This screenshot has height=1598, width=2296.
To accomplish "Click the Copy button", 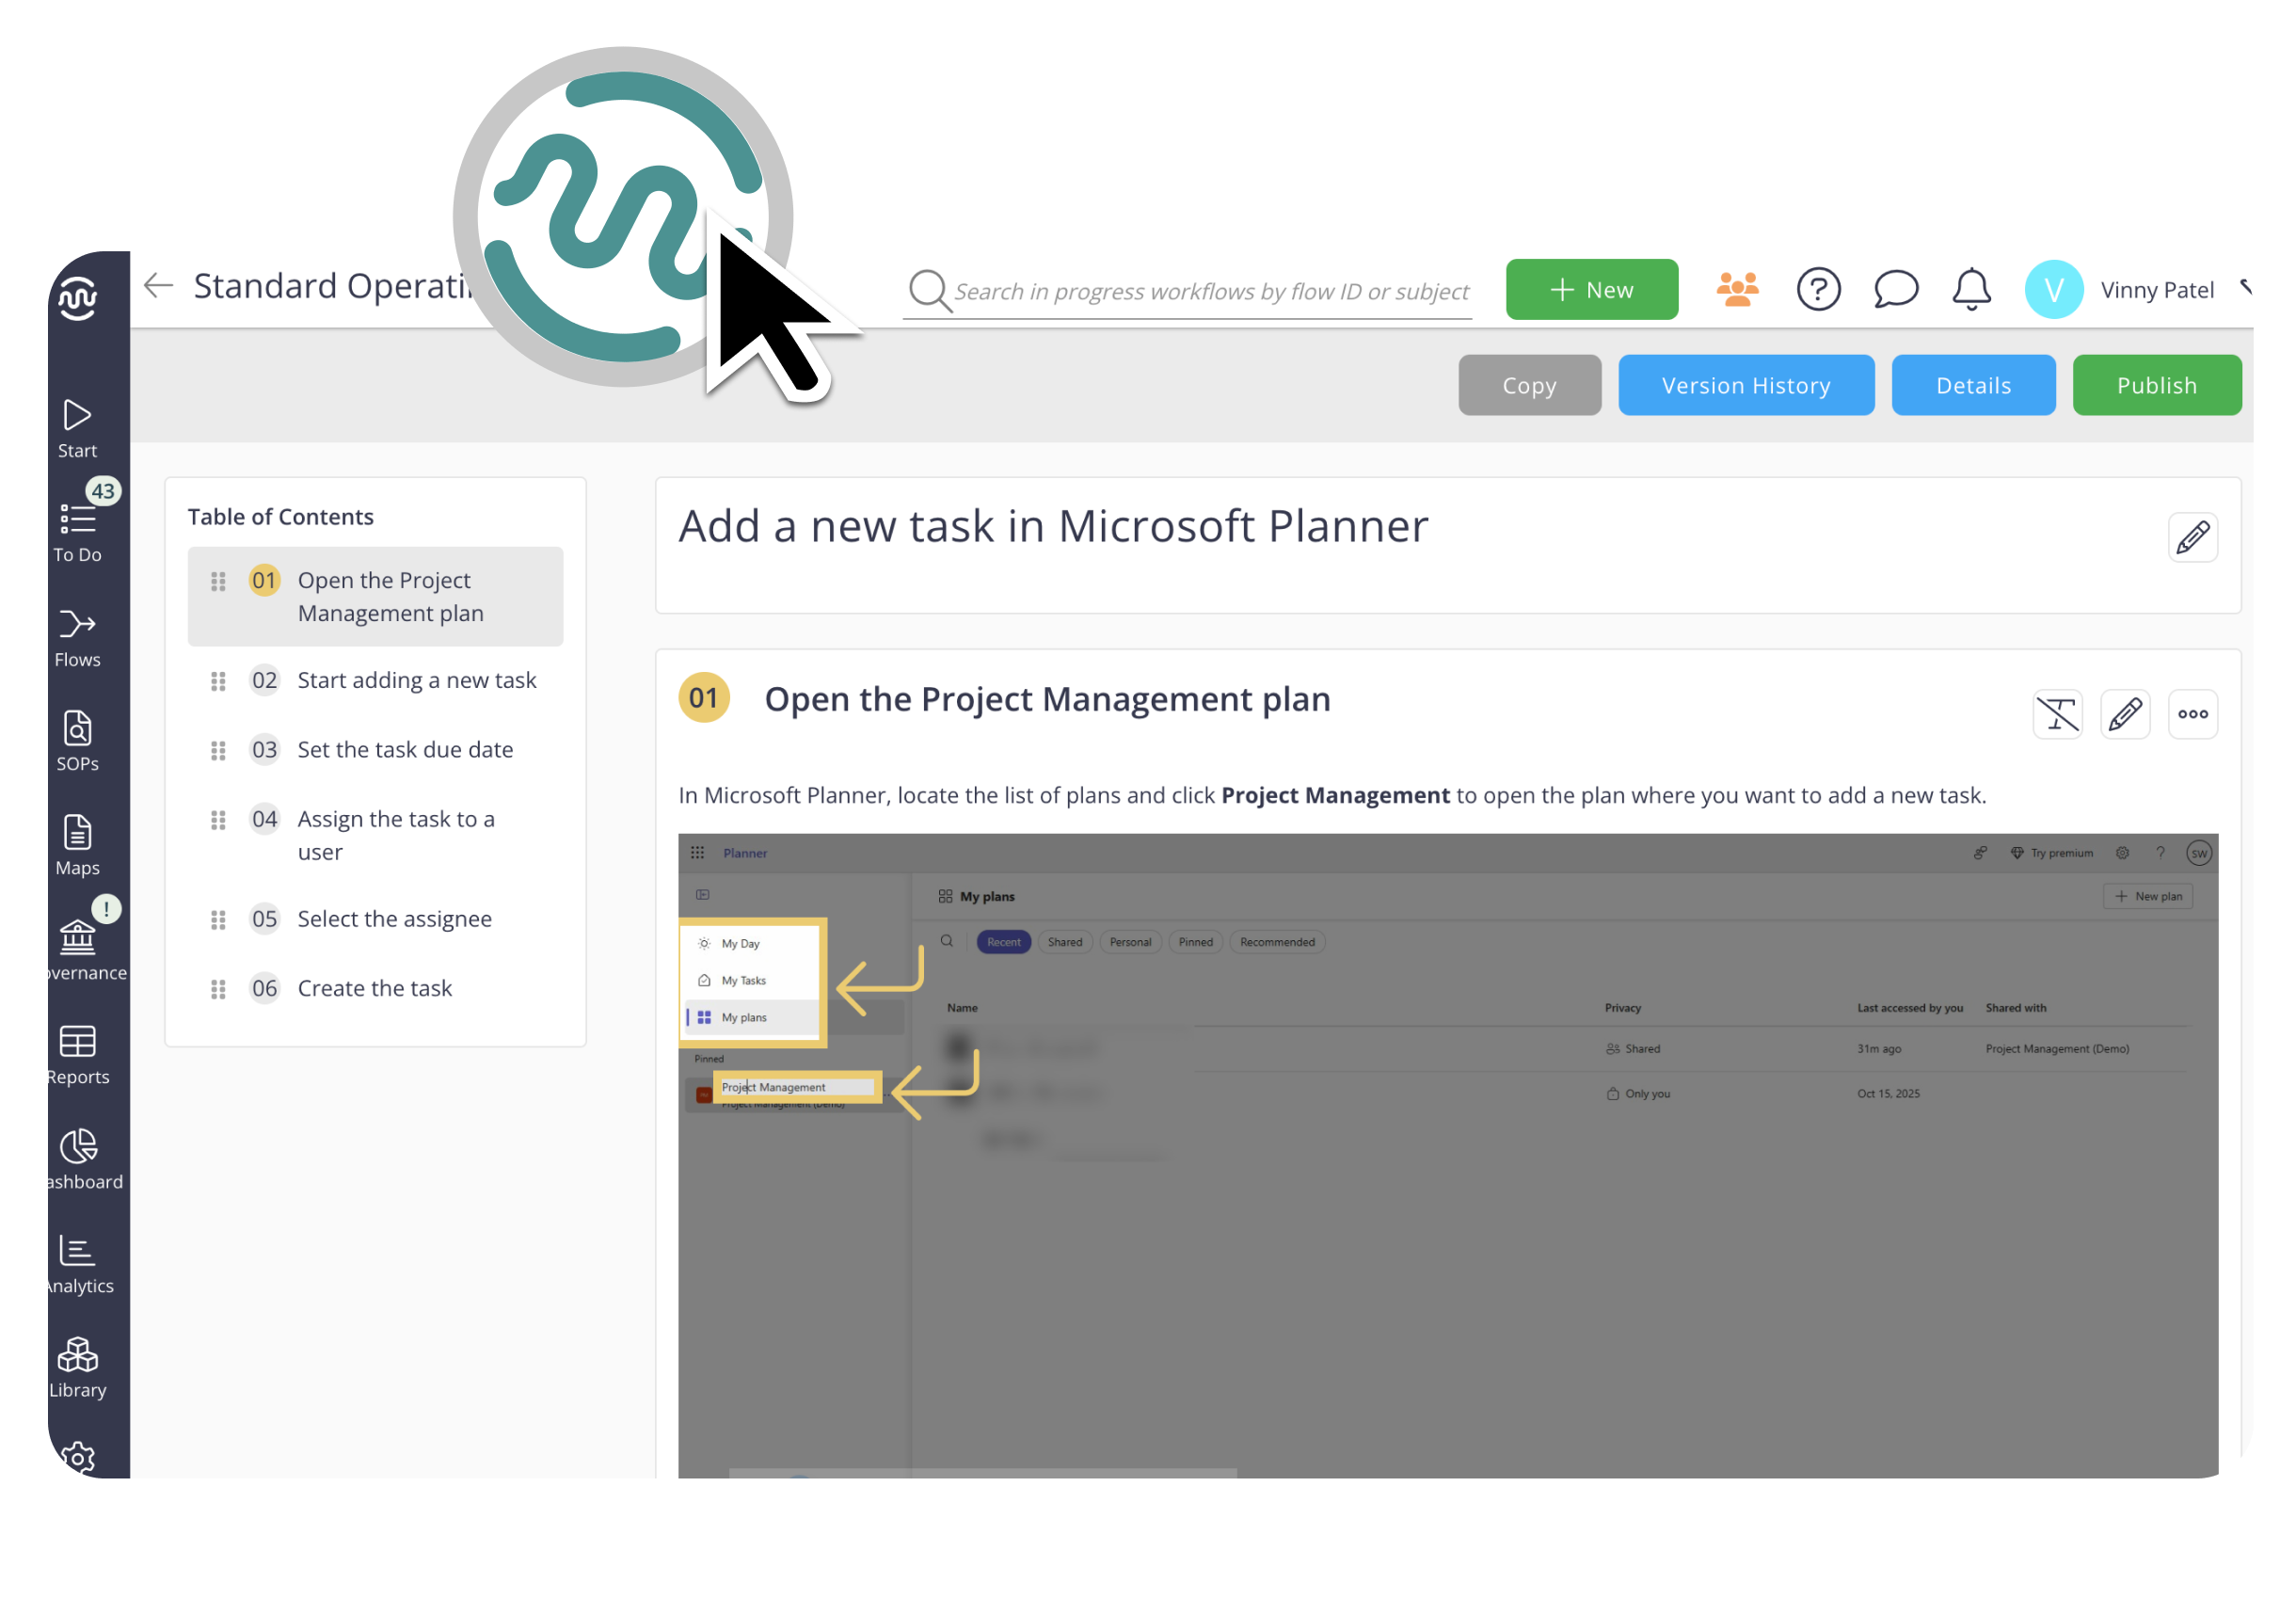I will pos(1529,386).
